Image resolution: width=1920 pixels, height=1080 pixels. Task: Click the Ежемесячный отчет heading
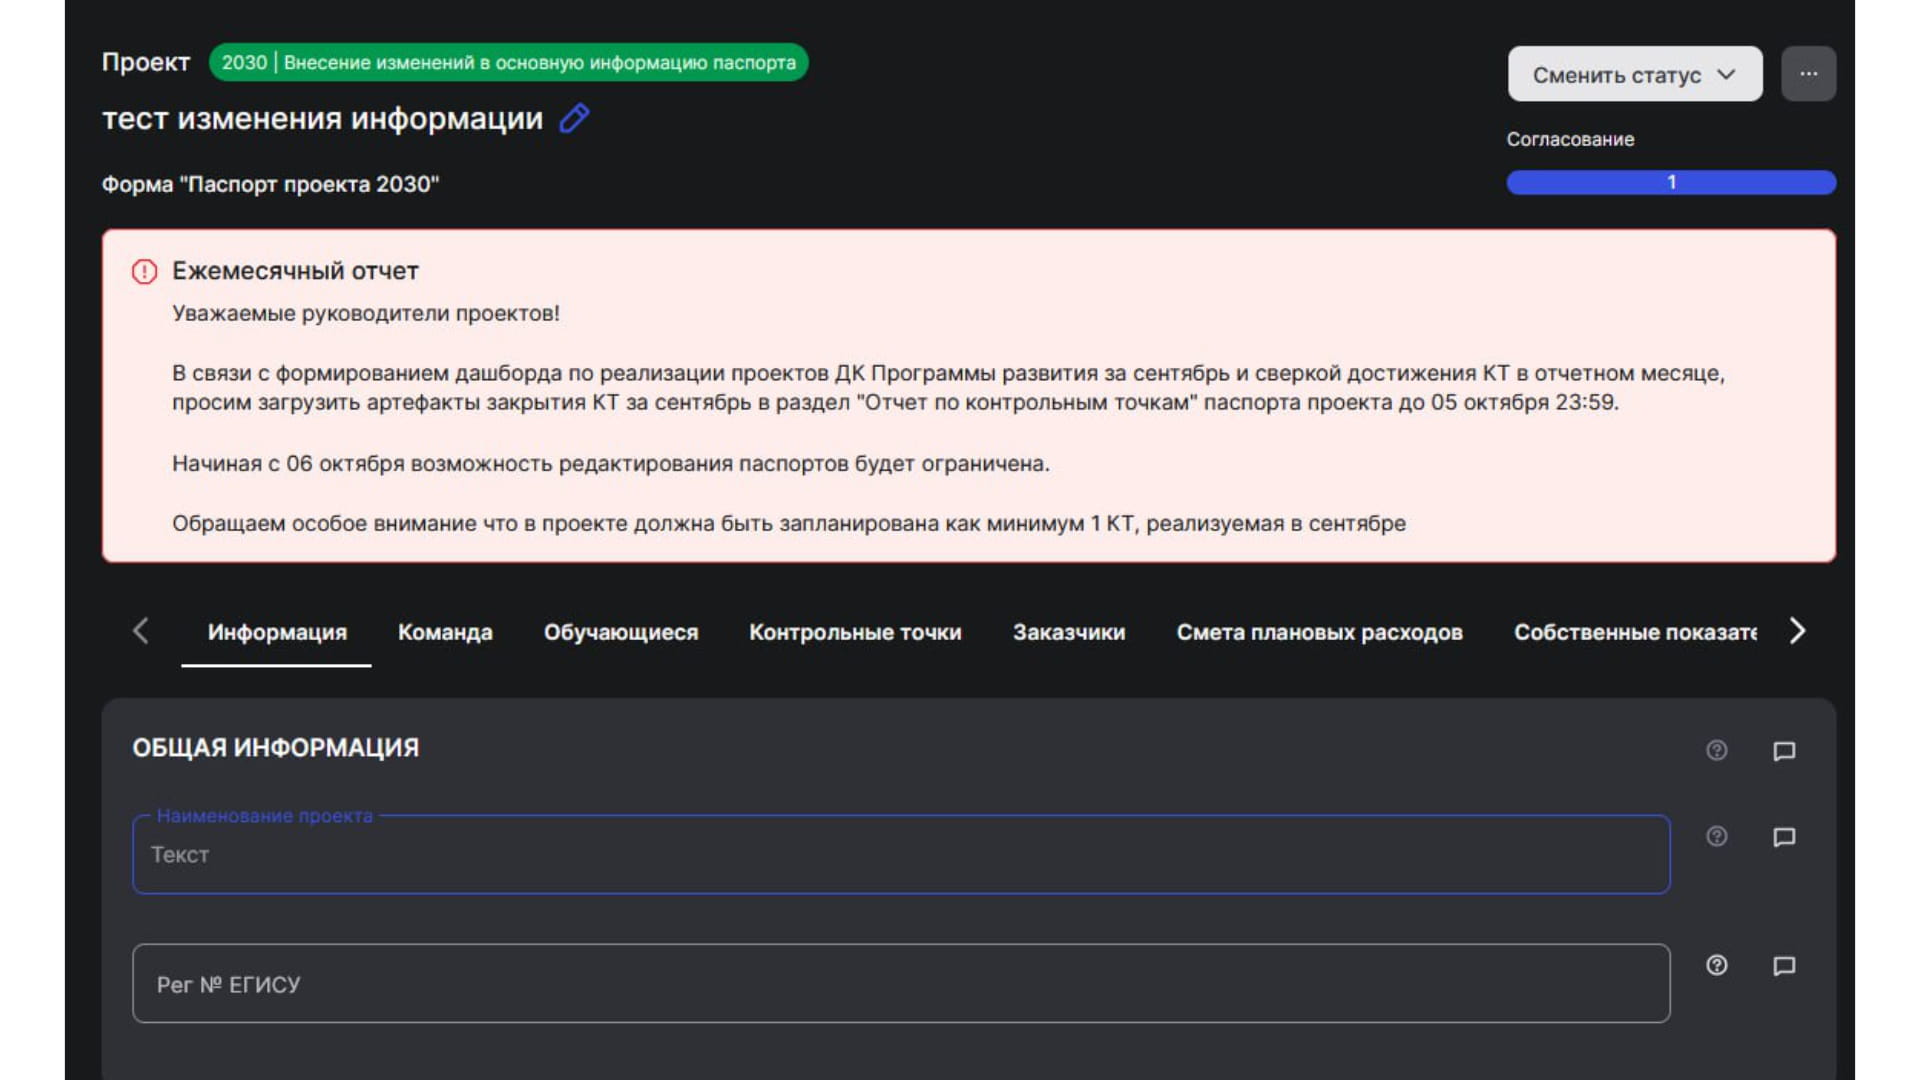(295, 271)
